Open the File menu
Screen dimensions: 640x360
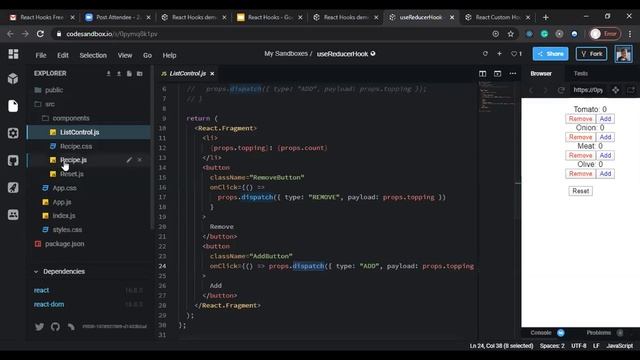pyautogui.click(x=41, y=55)
